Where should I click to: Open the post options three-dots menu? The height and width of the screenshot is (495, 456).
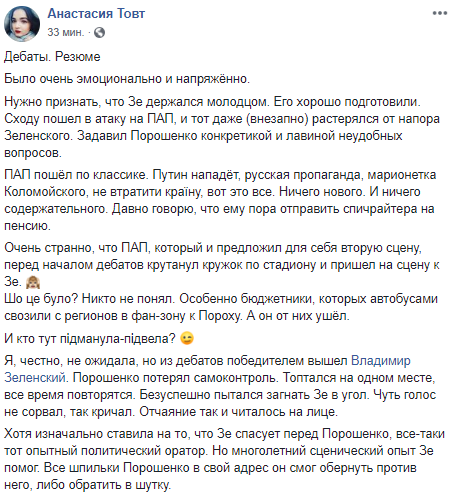click(440, 13)
